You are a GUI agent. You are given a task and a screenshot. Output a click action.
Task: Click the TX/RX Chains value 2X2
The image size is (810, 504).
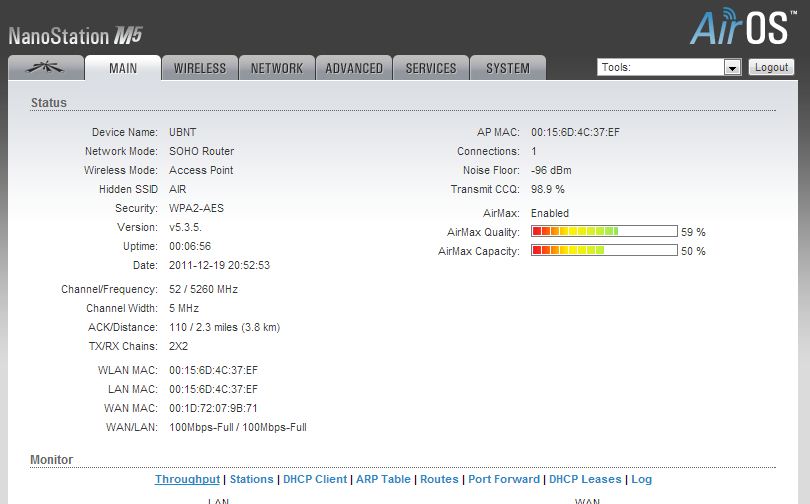pos(178,346)
